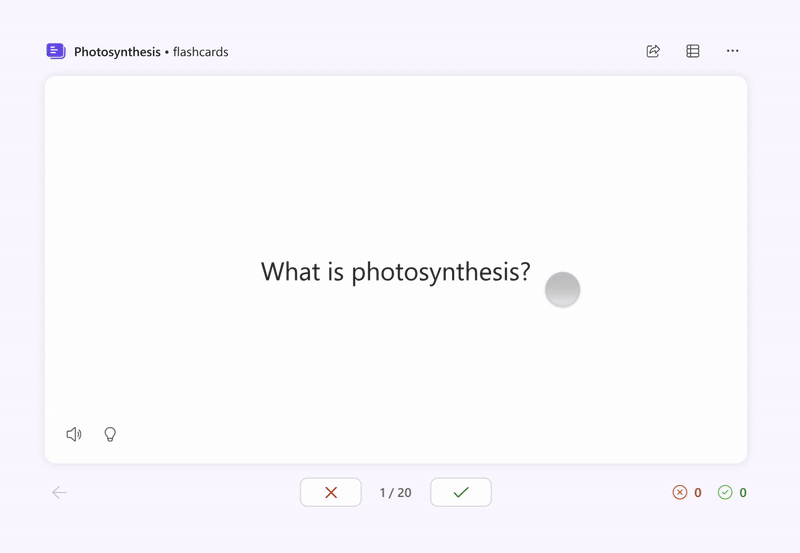Click the purple flashcards deck icon
Image resolution: width=800 pixels, height=553 pixels.
pos(56,51)
